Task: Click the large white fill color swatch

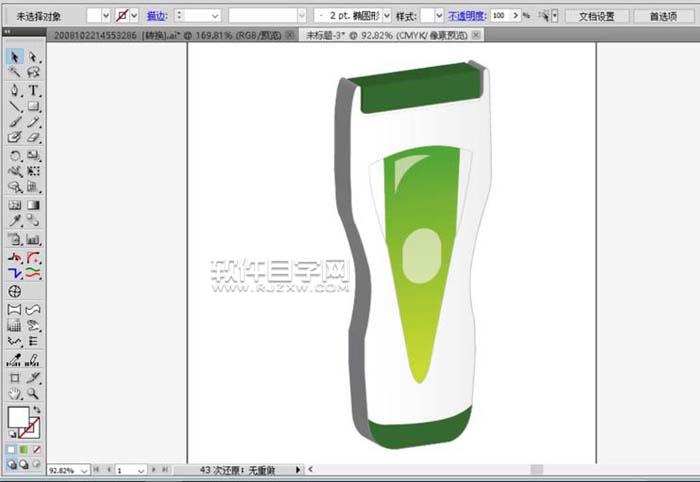Action: (x=18, y=418)
